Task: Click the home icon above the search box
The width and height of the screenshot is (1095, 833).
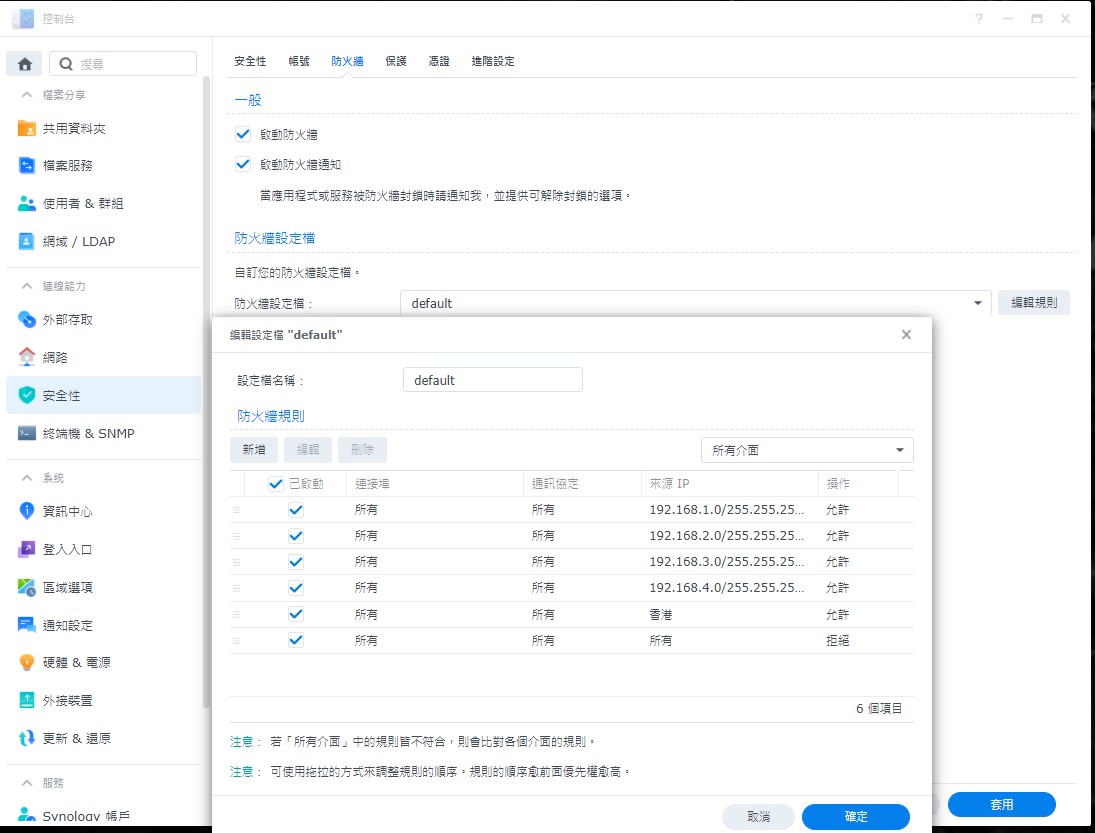Action: (x=23, y=63)
